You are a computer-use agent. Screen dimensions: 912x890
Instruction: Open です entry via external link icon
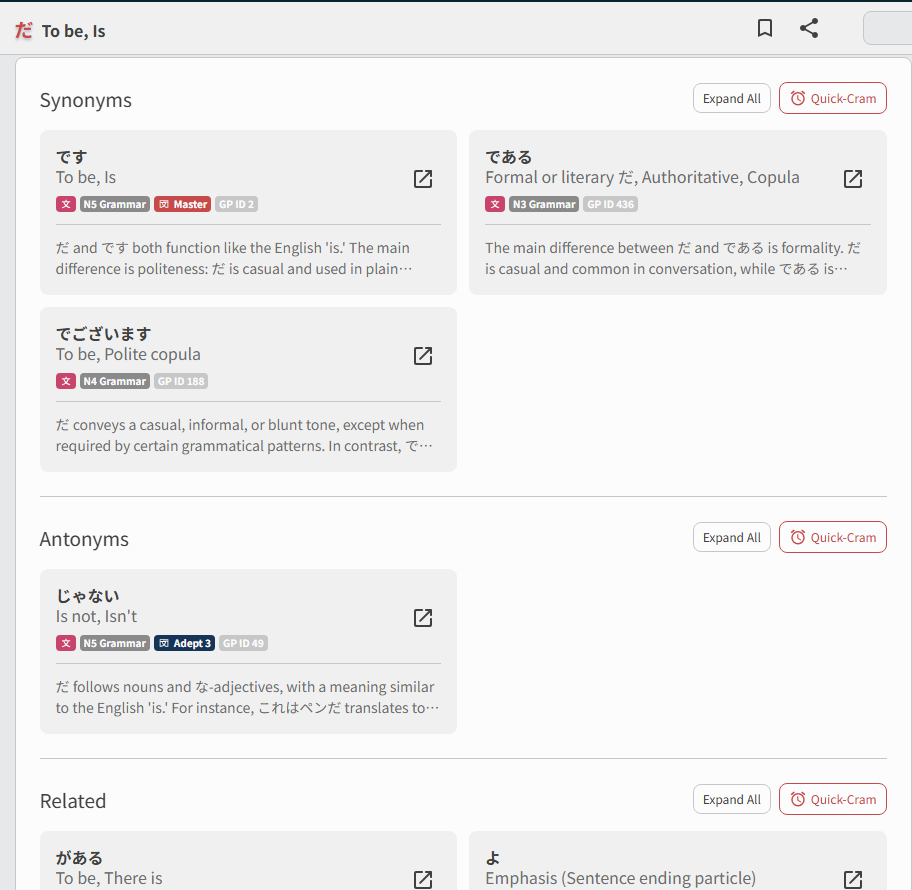click(423, 179)
